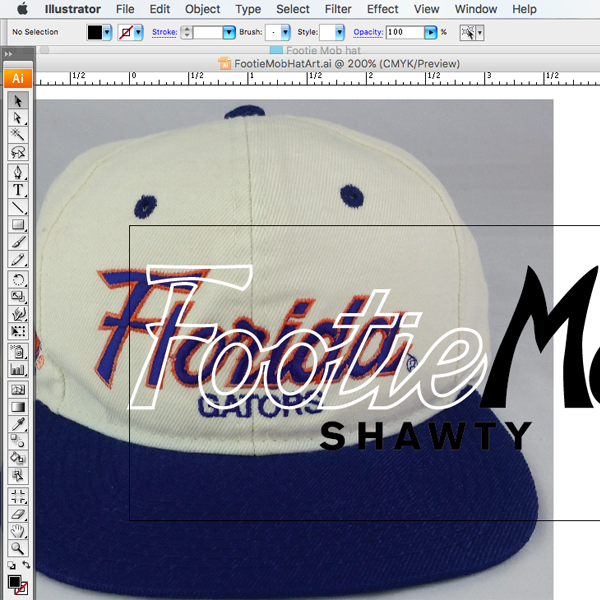Select the Column Graph tool
This screenshot has width=600, height=600.
coord(18,369)
